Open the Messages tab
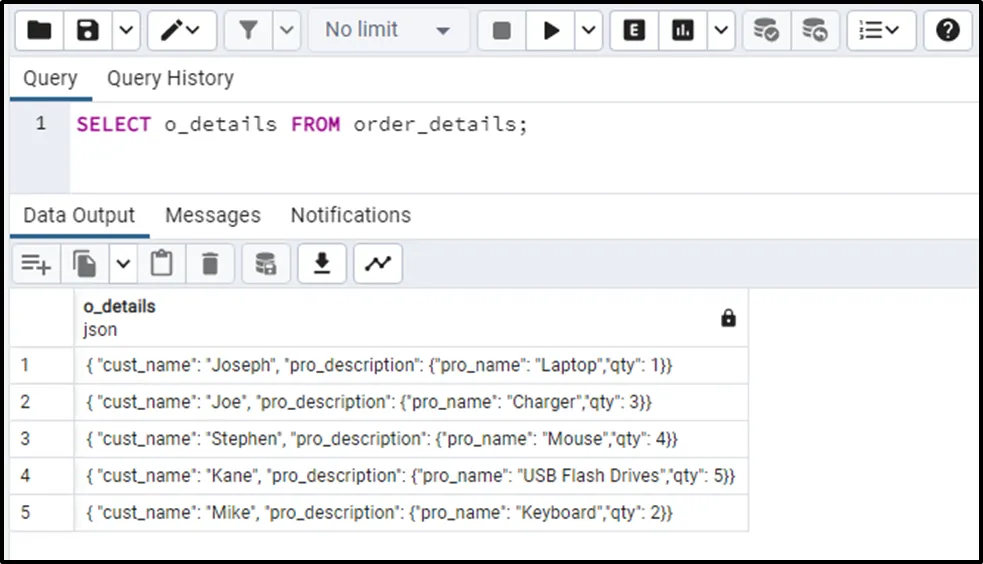This screenshot has width=983, height=564. (x=212, y=215)
